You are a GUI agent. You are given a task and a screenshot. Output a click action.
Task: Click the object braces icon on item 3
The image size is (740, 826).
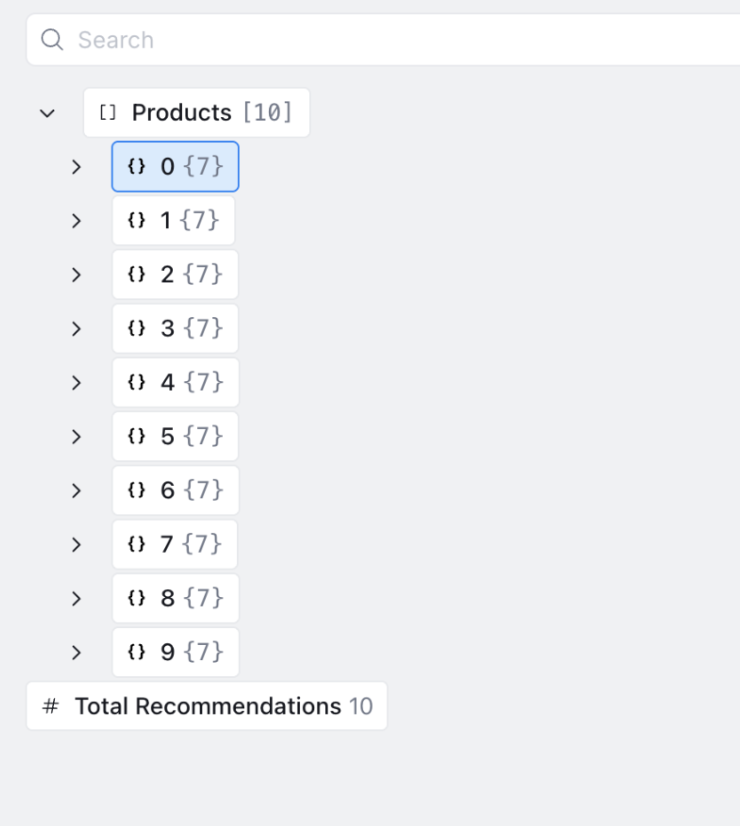136,328
